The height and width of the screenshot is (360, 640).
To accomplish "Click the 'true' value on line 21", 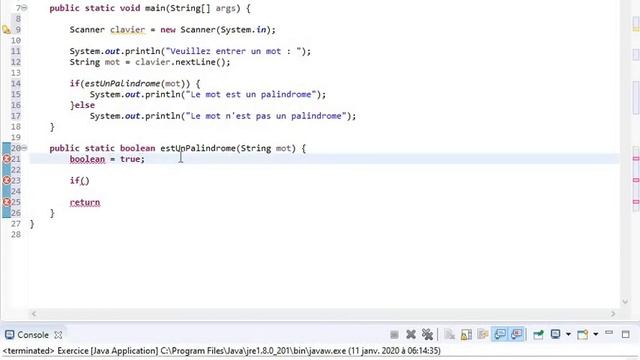I will pos(130,159).
